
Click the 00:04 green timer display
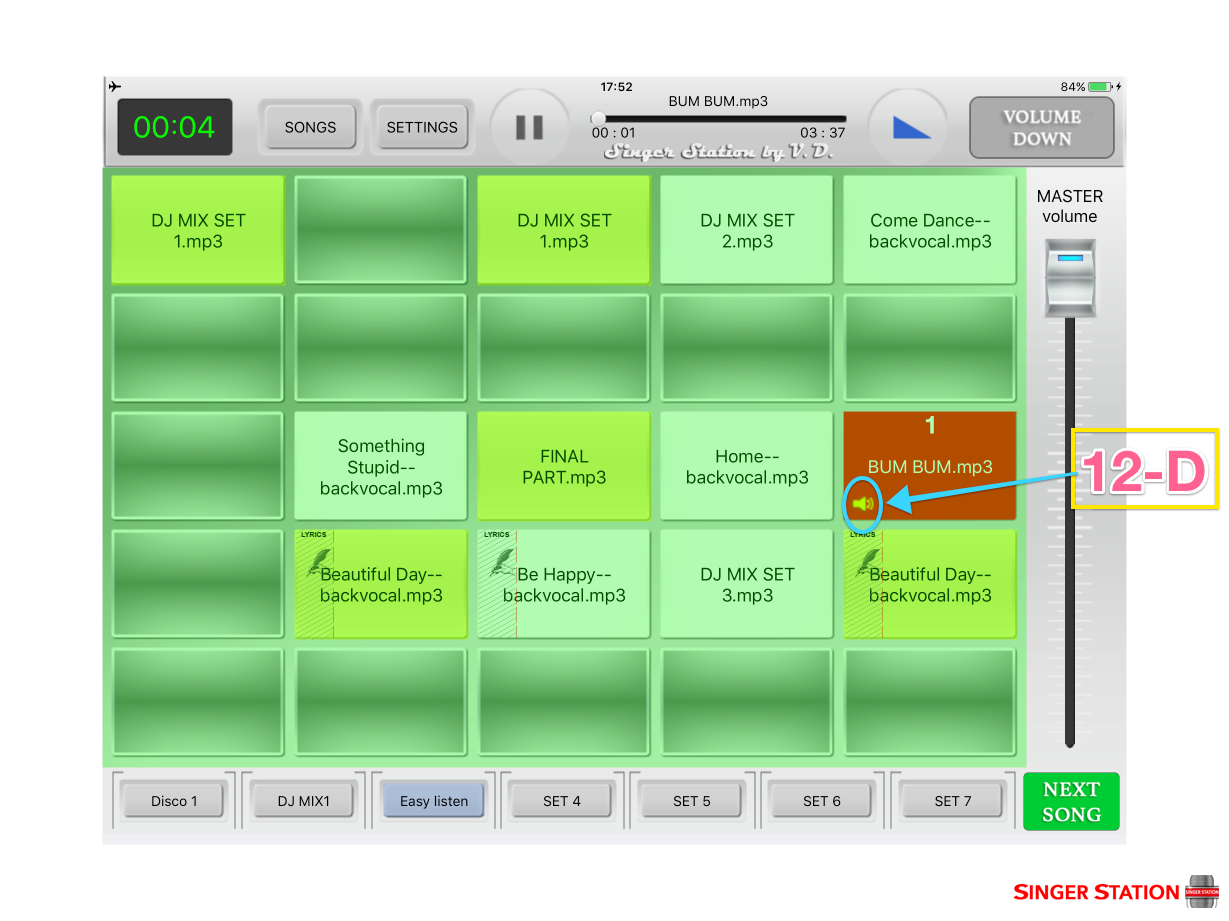coord(175,127)
